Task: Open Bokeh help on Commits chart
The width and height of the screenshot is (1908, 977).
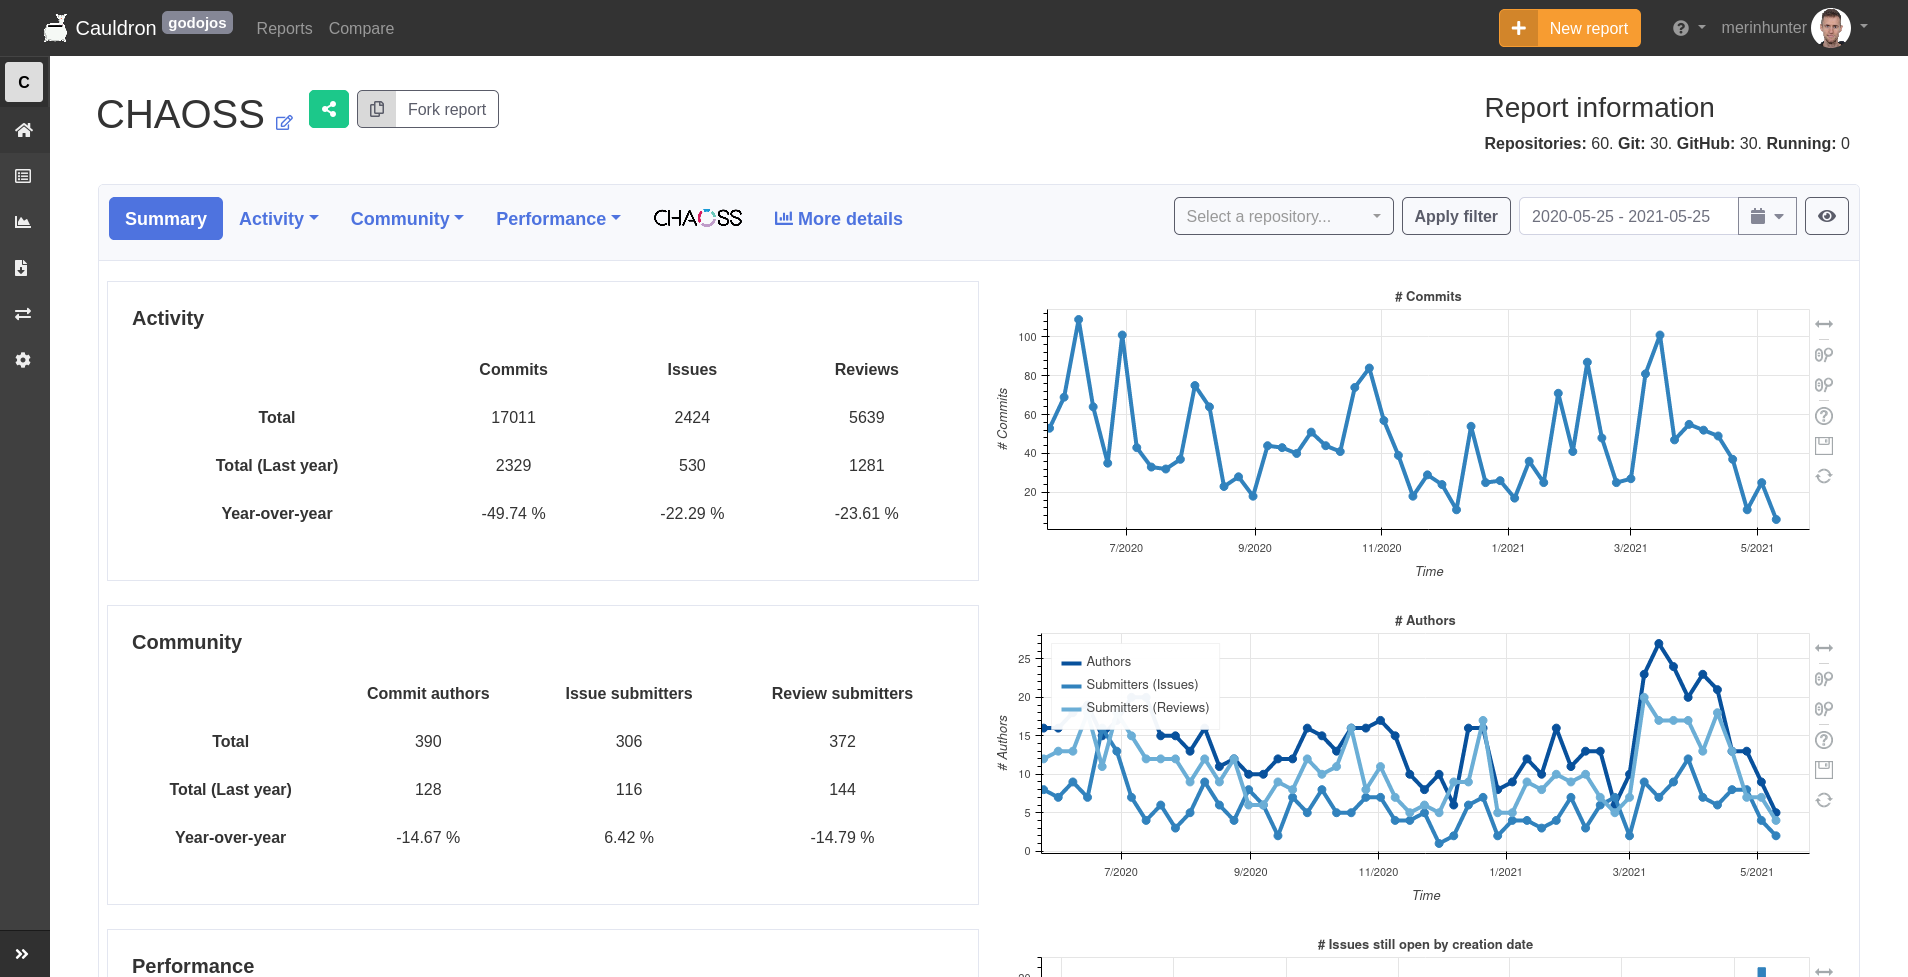Action: click(x=1824, y=416)
